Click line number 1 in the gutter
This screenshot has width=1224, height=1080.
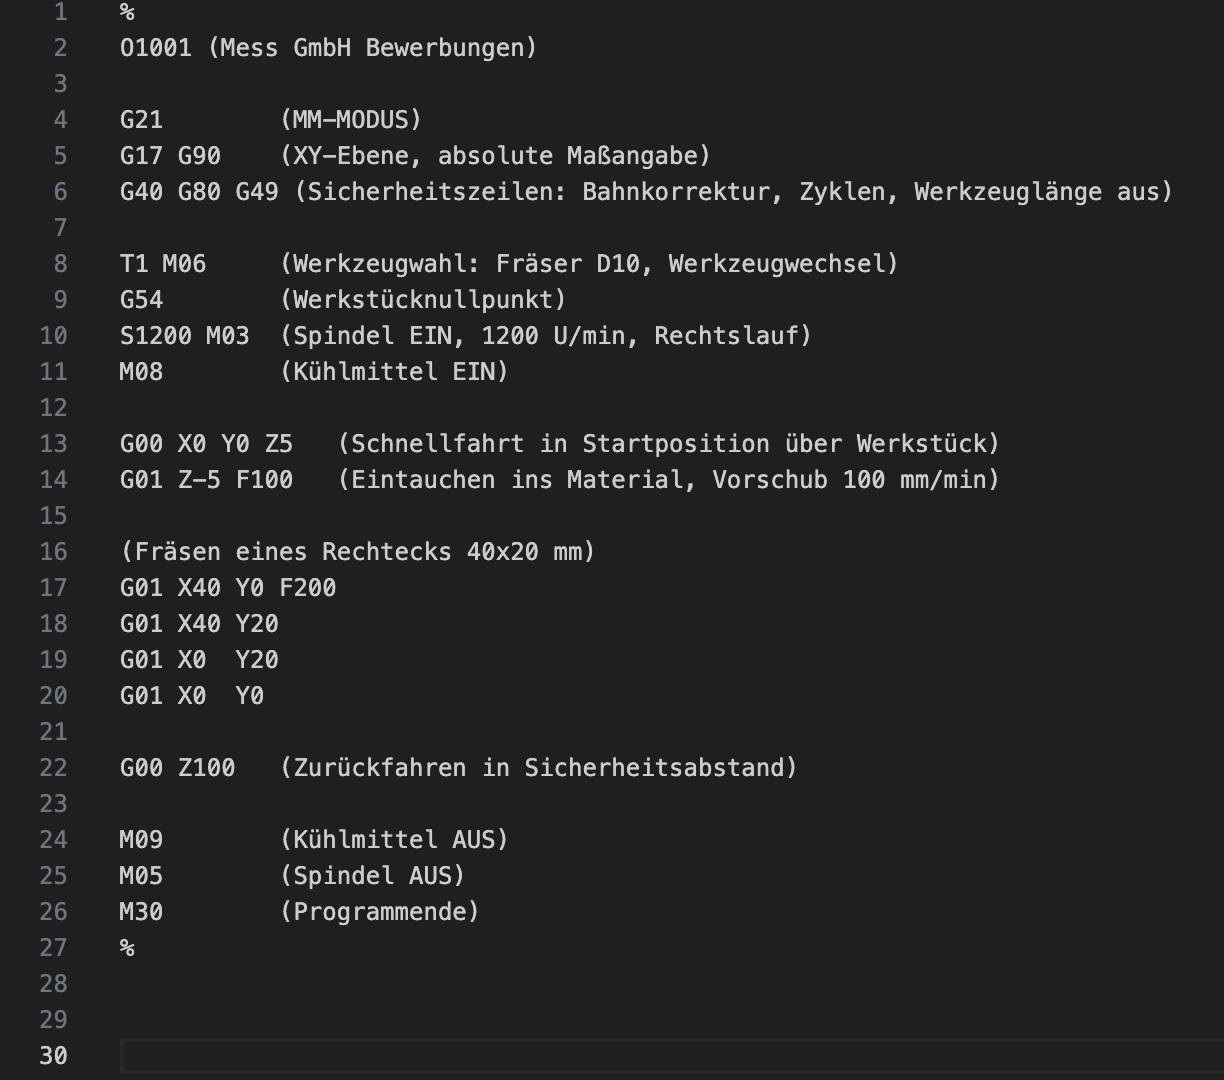[x=60, y=12]
